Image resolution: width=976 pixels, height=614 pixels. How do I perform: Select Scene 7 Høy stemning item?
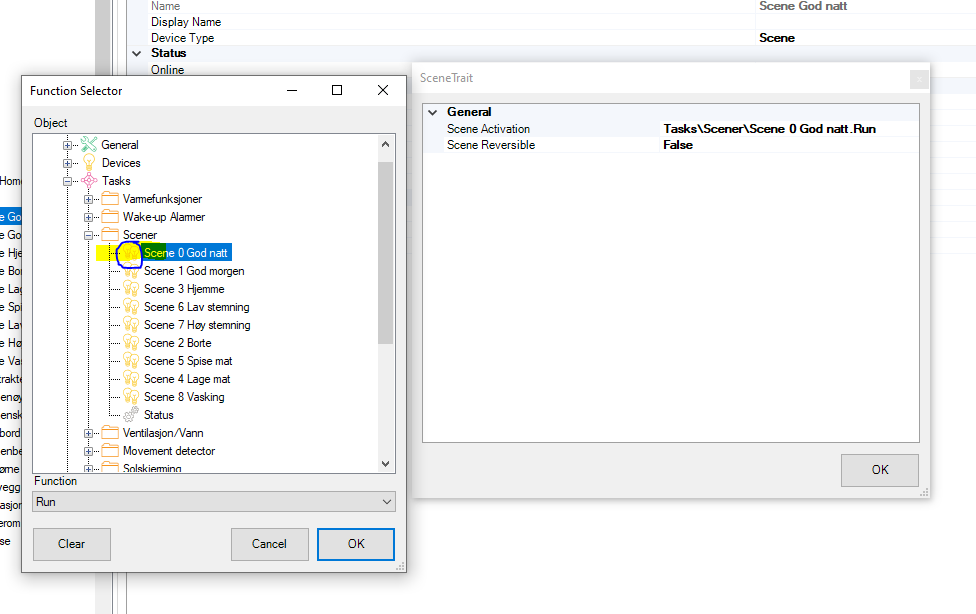click(x=197, y=325)
